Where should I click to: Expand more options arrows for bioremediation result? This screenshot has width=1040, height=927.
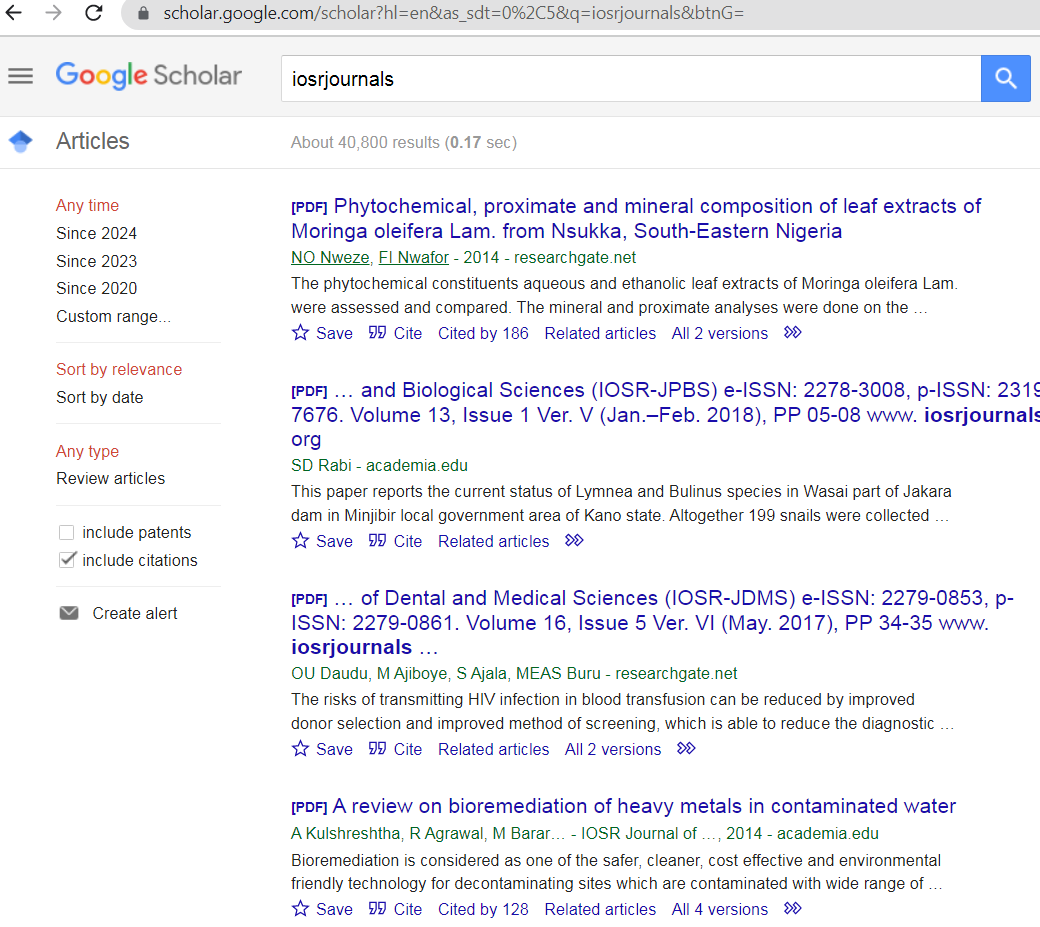coord(793,908)
